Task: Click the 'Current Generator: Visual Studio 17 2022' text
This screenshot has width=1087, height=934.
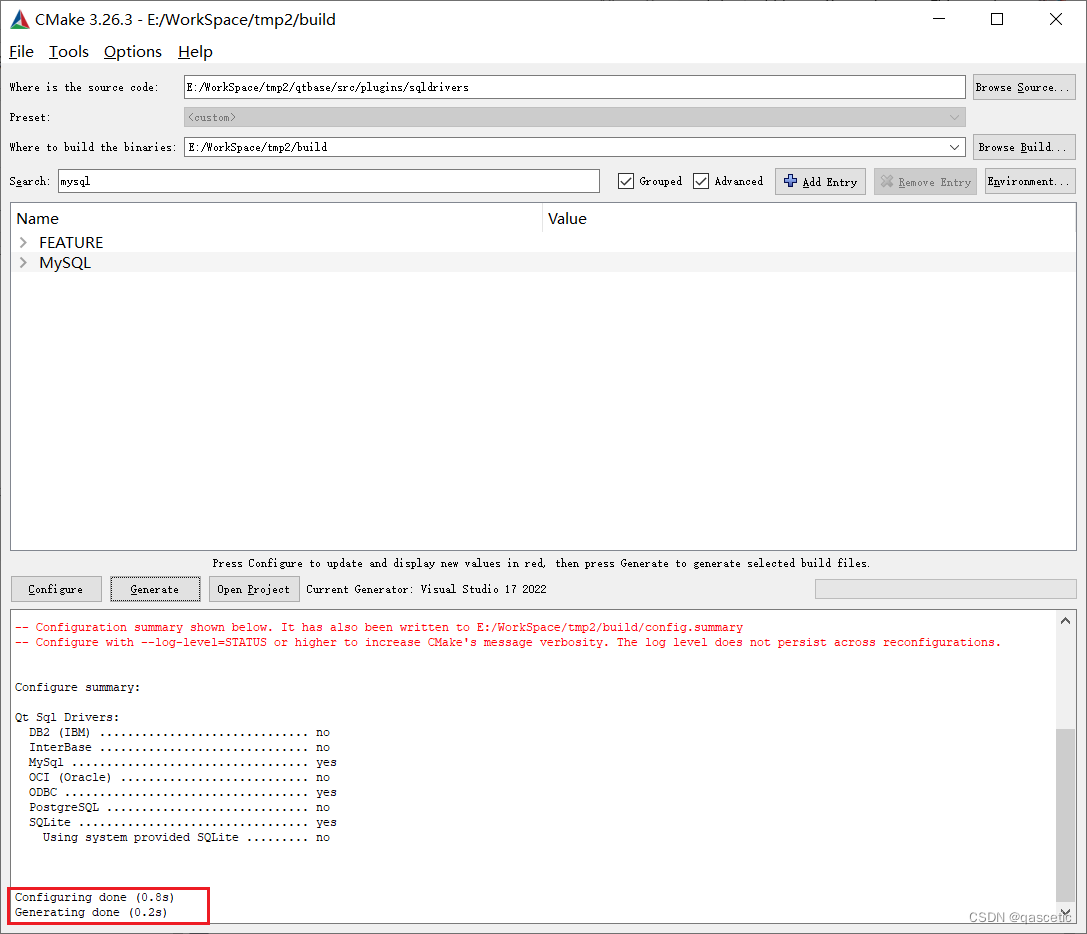Action: 426,589
